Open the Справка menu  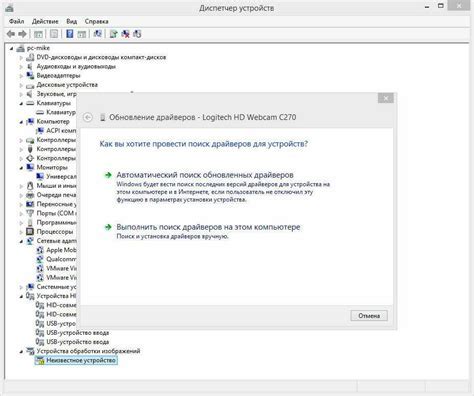coord(96,21)
